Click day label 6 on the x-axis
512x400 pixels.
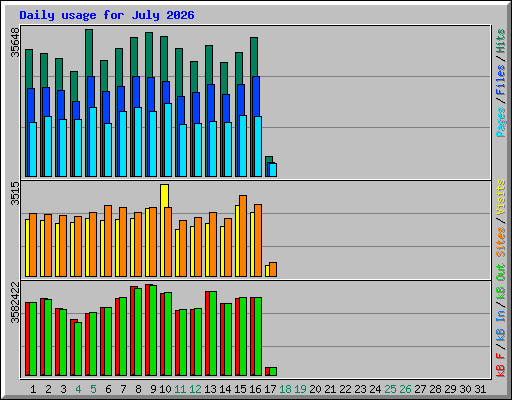(x=108, y=389)
